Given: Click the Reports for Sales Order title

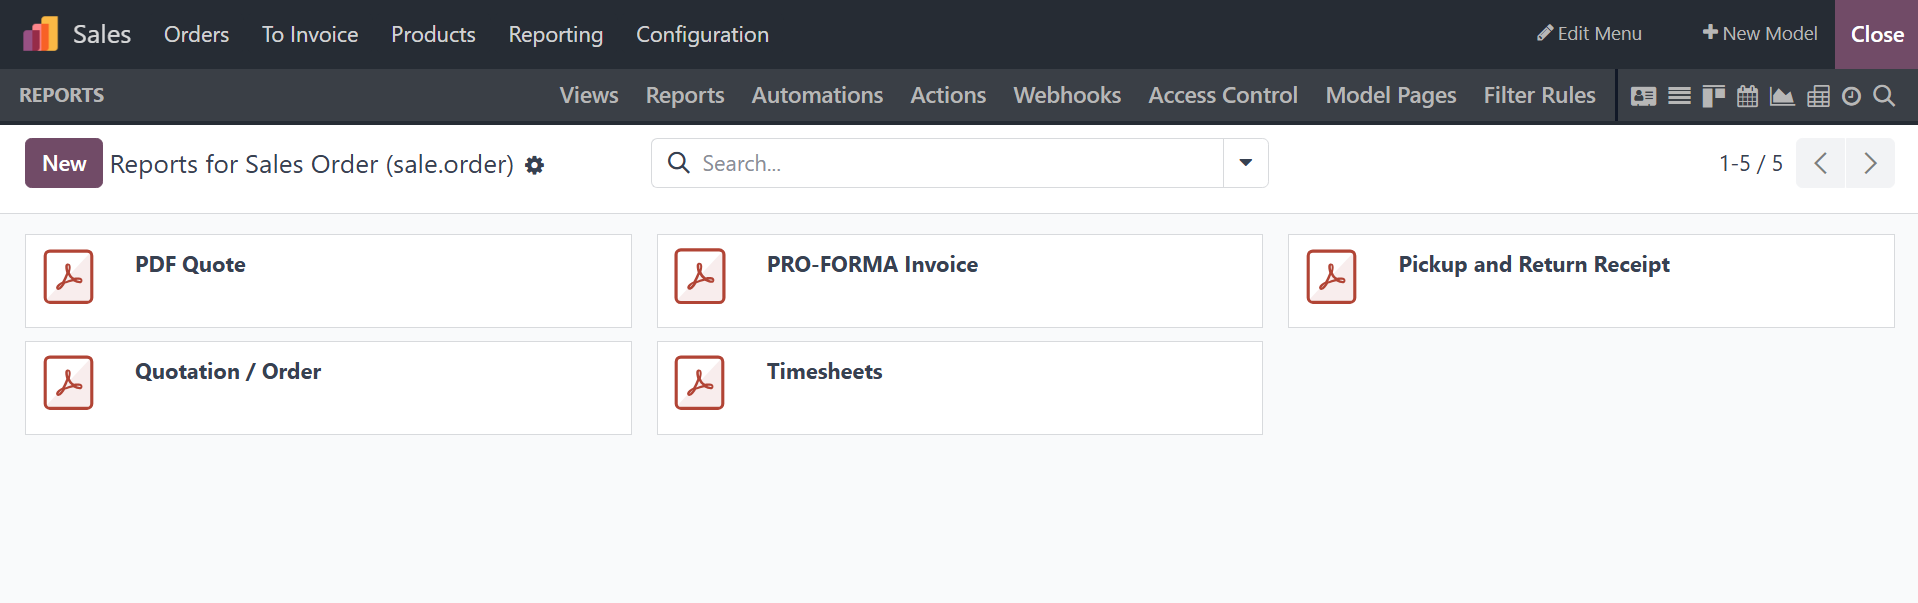Looking at the screenshot, I should 312,164.
